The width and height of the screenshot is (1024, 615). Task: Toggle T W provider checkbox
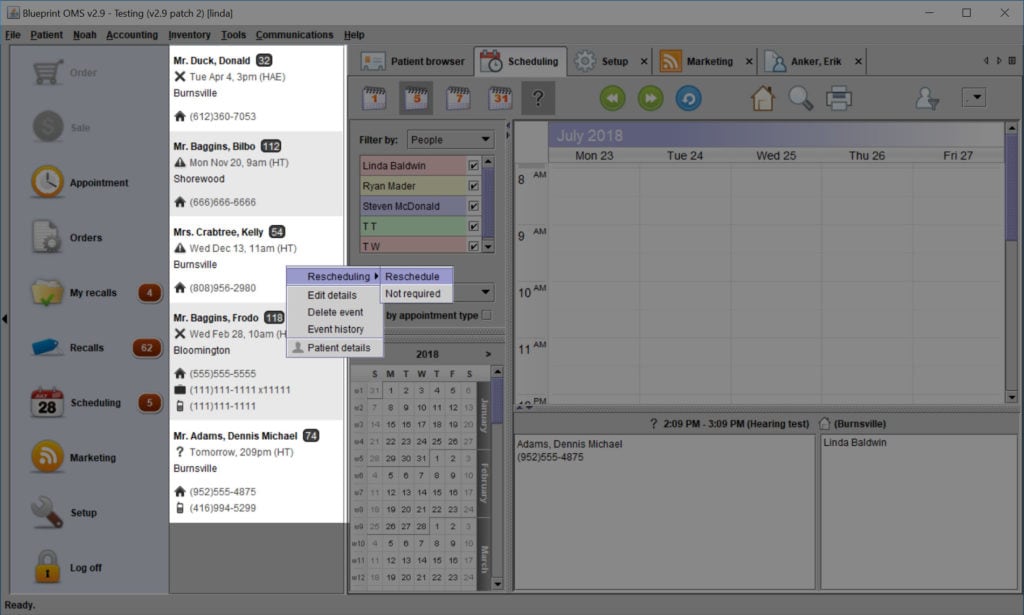point(473,246)
